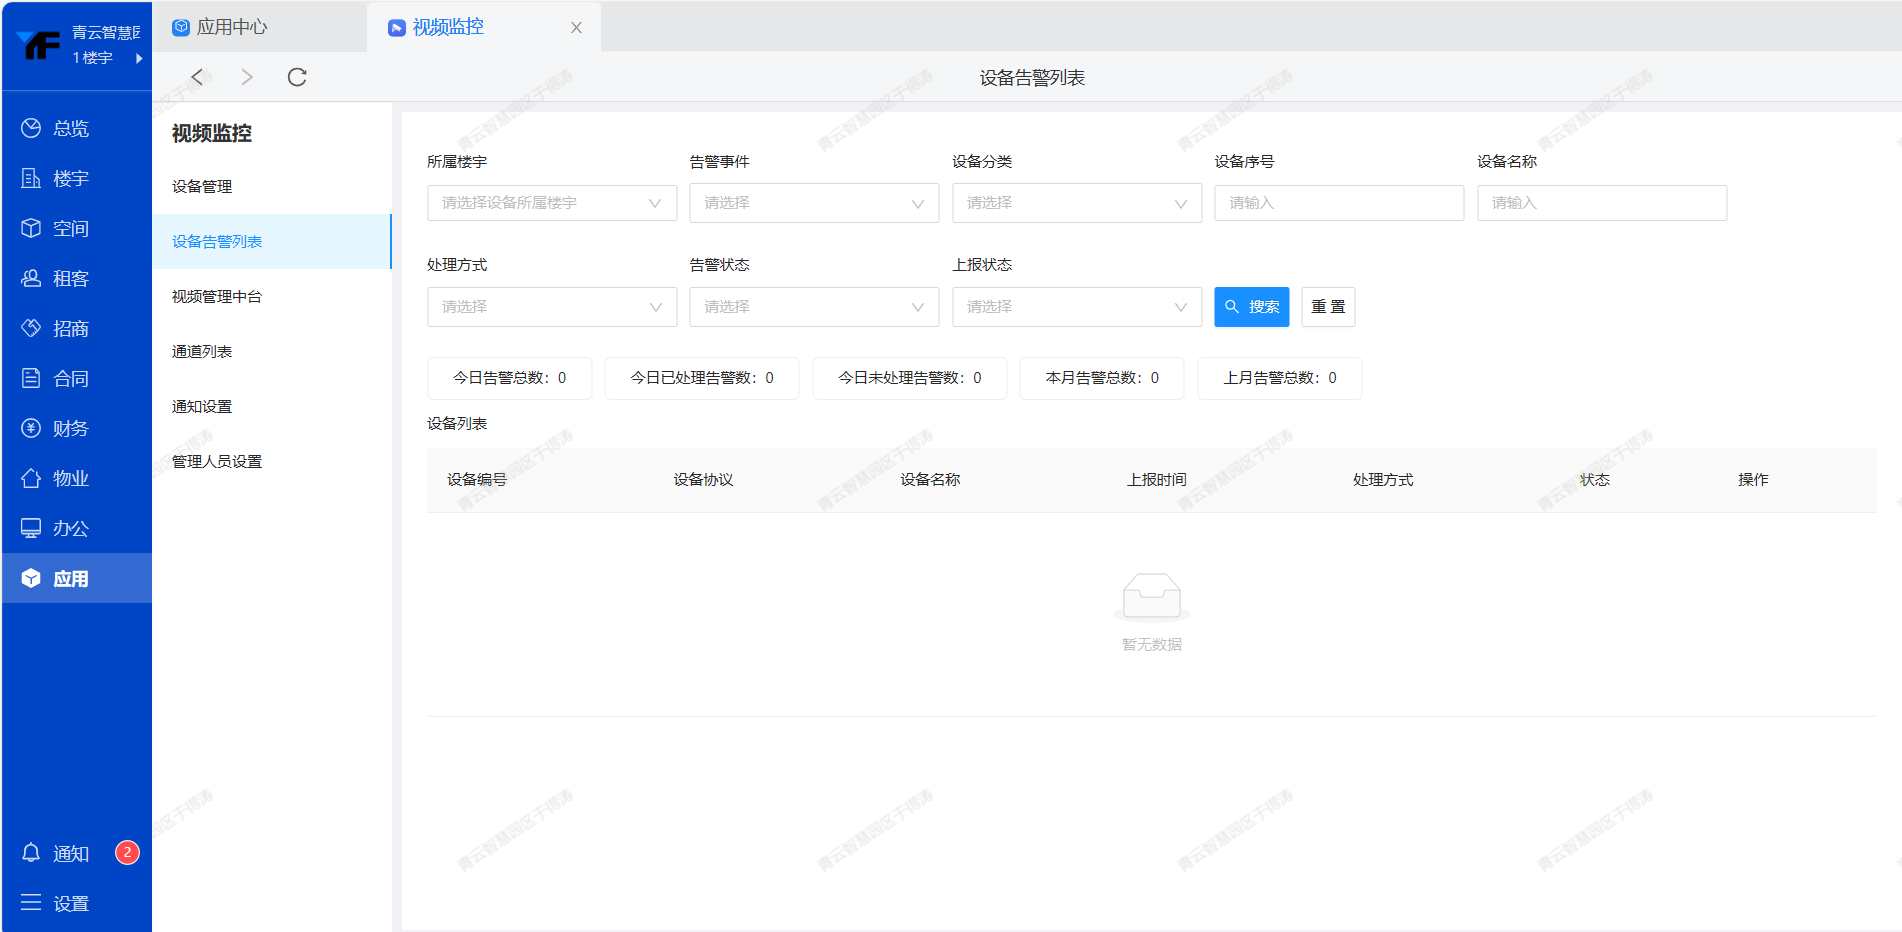
Task: Click the forward arrow navigation icon
Action: click(247, 78)
